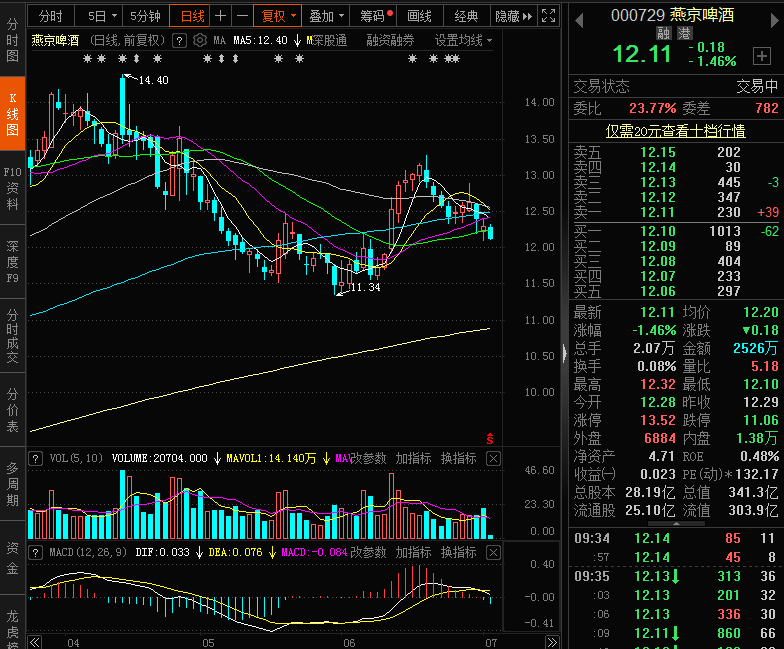Click 加指标 in MACD panel
This screenshot has width=784, height=649.
[414, 552]
